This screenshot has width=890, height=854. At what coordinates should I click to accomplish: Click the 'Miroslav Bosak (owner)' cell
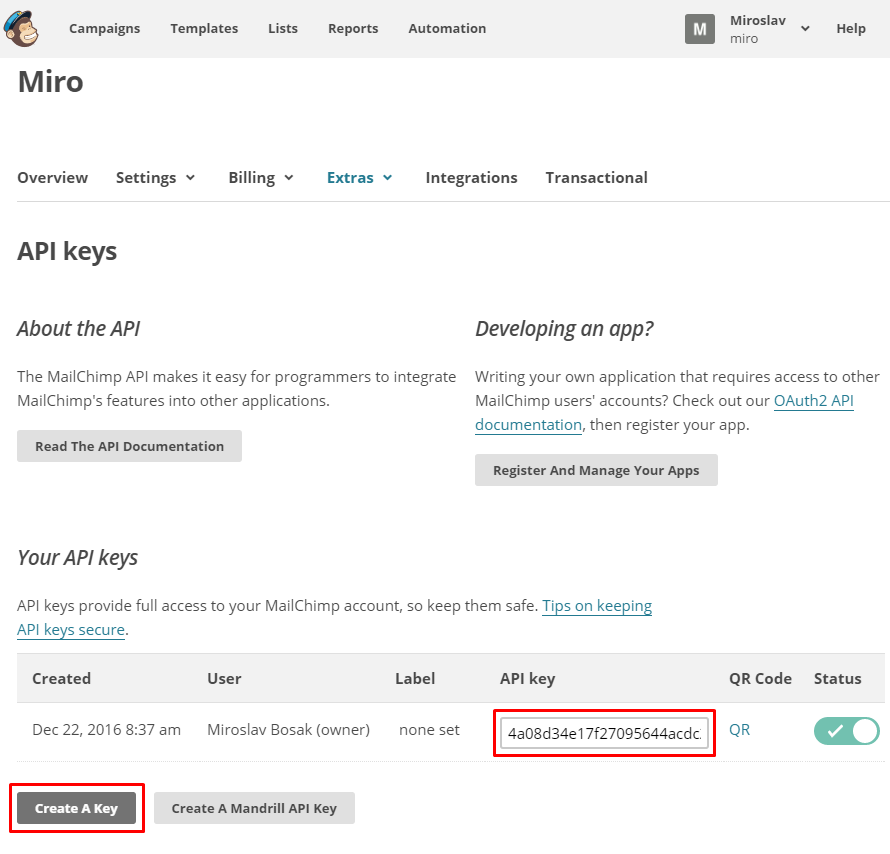(x=288, y=730)
